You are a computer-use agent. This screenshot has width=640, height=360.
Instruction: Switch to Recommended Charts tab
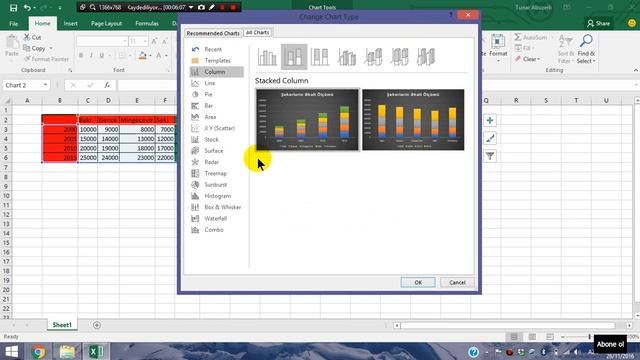(213, 33)
